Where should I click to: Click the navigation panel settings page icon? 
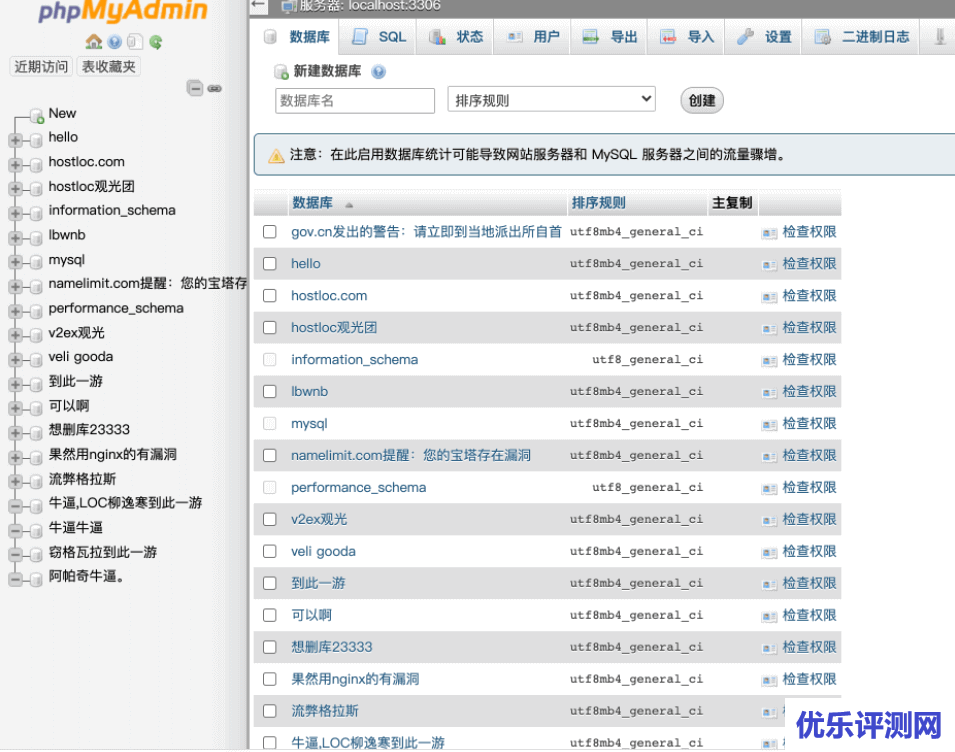coord(135,41)
